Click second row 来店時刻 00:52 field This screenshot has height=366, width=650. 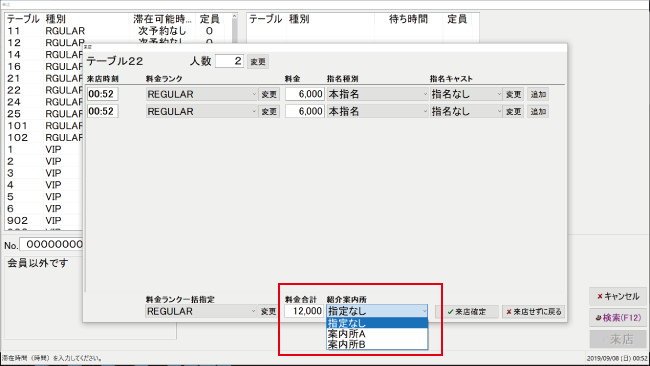pos(102,111)
